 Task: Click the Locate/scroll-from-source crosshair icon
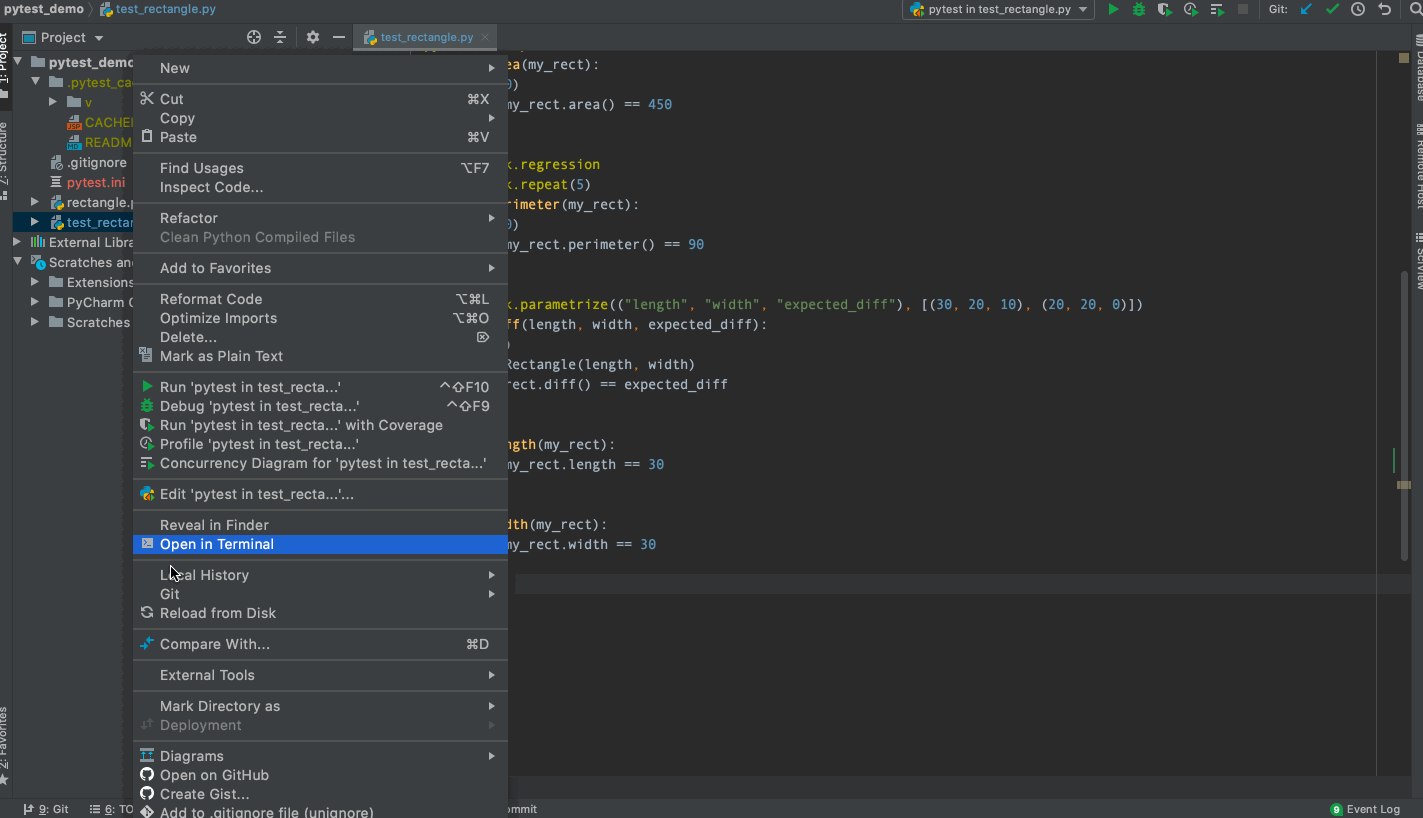pyautogui.click(x=254, y=37)
